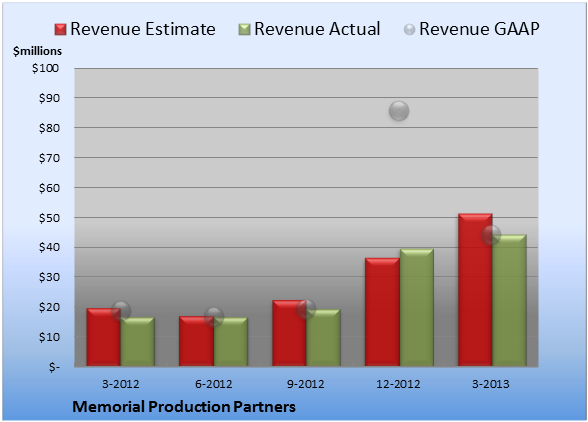Click the '$100' y-axis label
The width and height of the screenshot is (588, 422).
(45, 68)
